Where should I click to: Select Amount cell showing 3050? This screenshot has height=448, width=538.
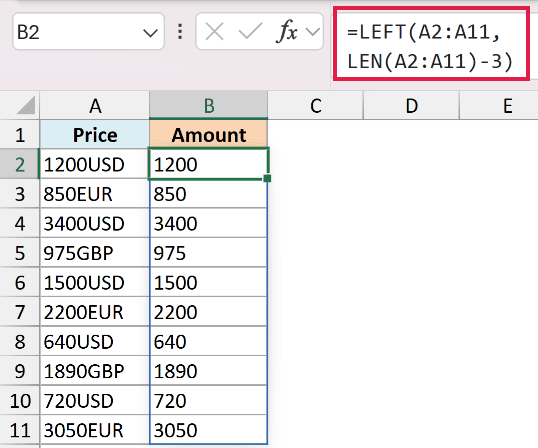tap(209, 430)
